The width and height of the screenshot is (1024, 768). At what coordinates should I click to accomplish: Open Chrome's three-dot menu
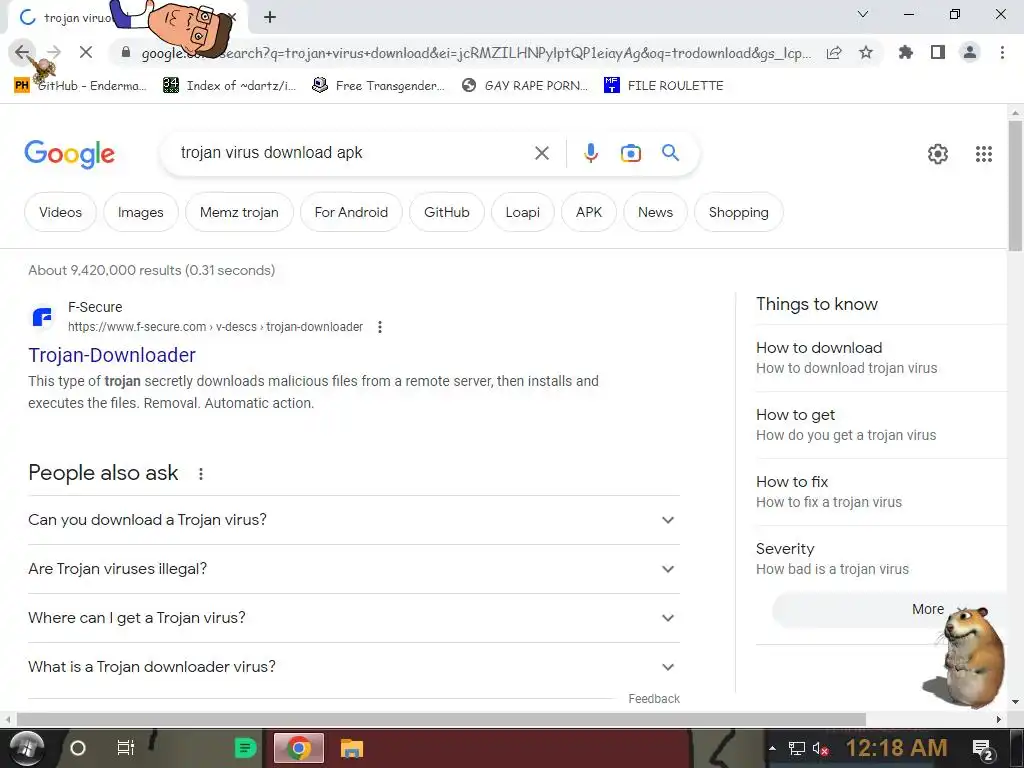pyautogui.click(x=1002, y=52)
